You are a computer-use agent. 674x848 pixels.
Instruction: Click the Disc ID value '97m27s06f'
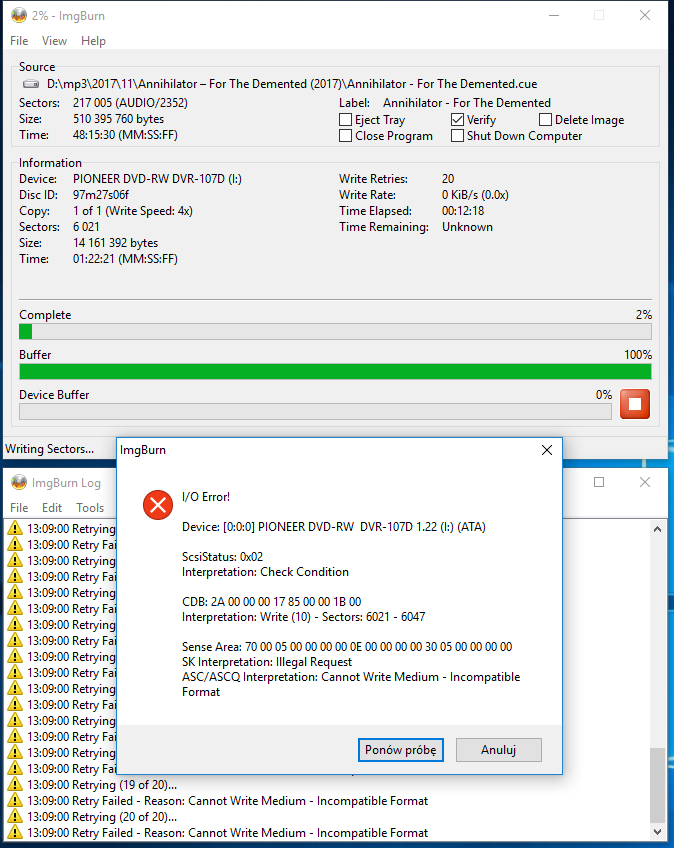point(101,195)
